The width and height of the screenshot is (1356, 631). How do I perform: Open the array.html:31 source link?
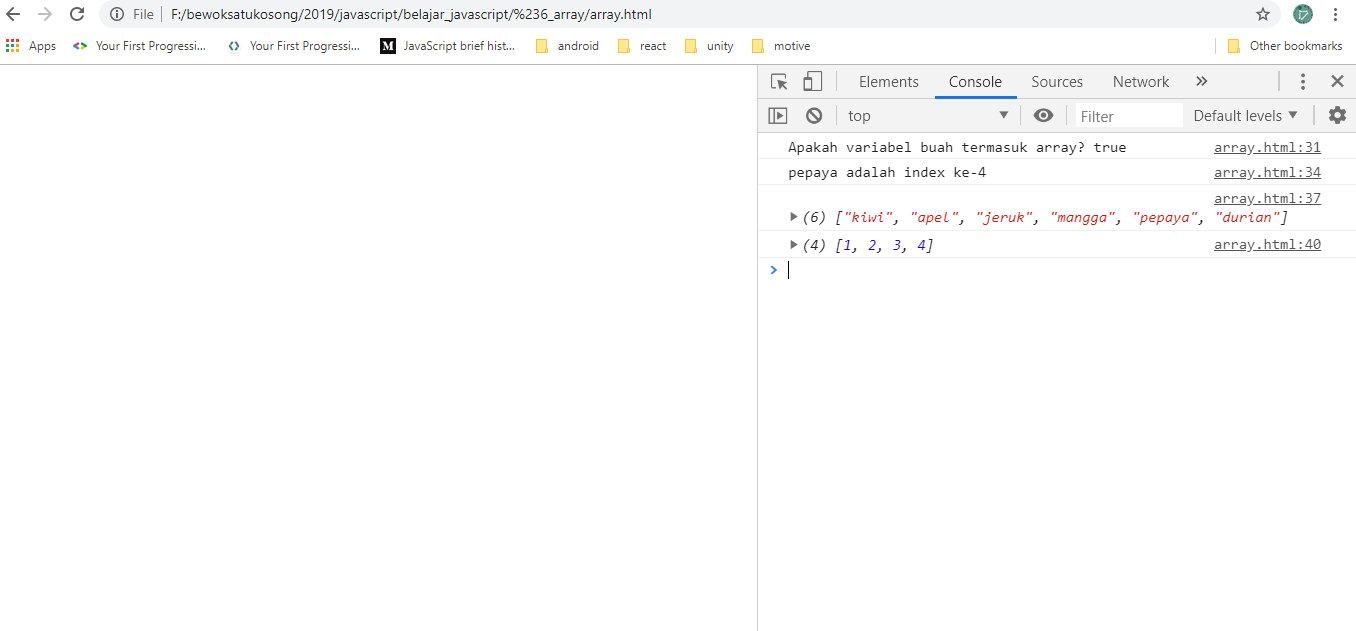pos(1267,147)
